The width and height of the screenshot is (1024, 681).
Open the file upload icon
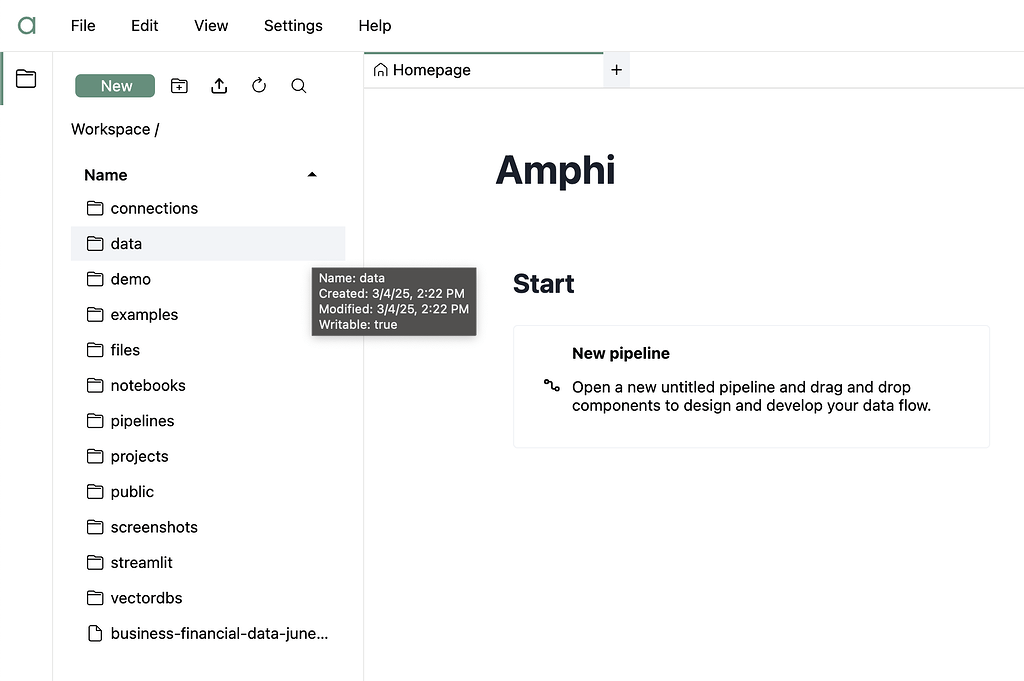tap(219, 86)
